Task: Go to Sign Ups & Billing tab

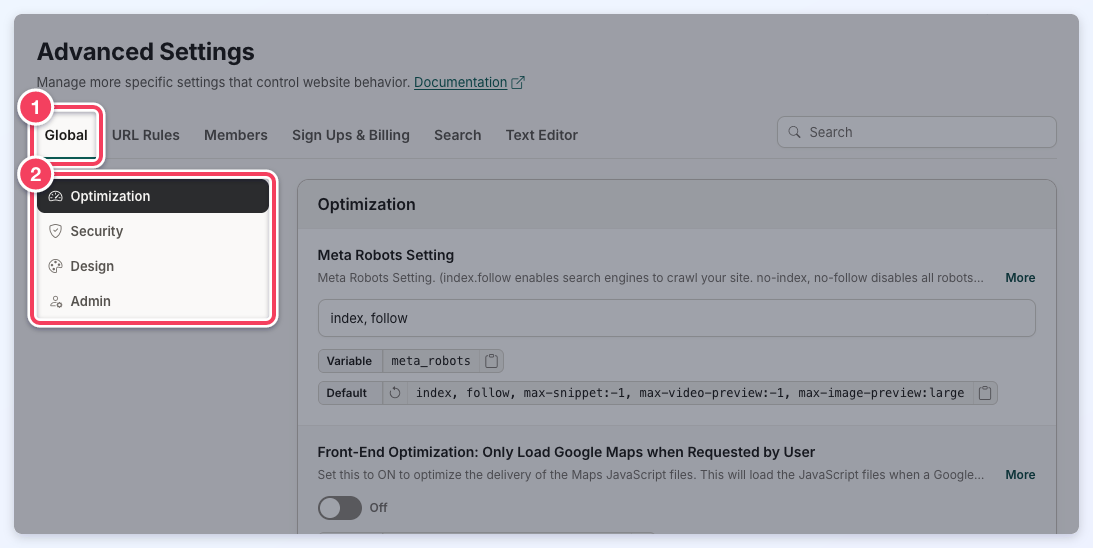Action: 351,135
